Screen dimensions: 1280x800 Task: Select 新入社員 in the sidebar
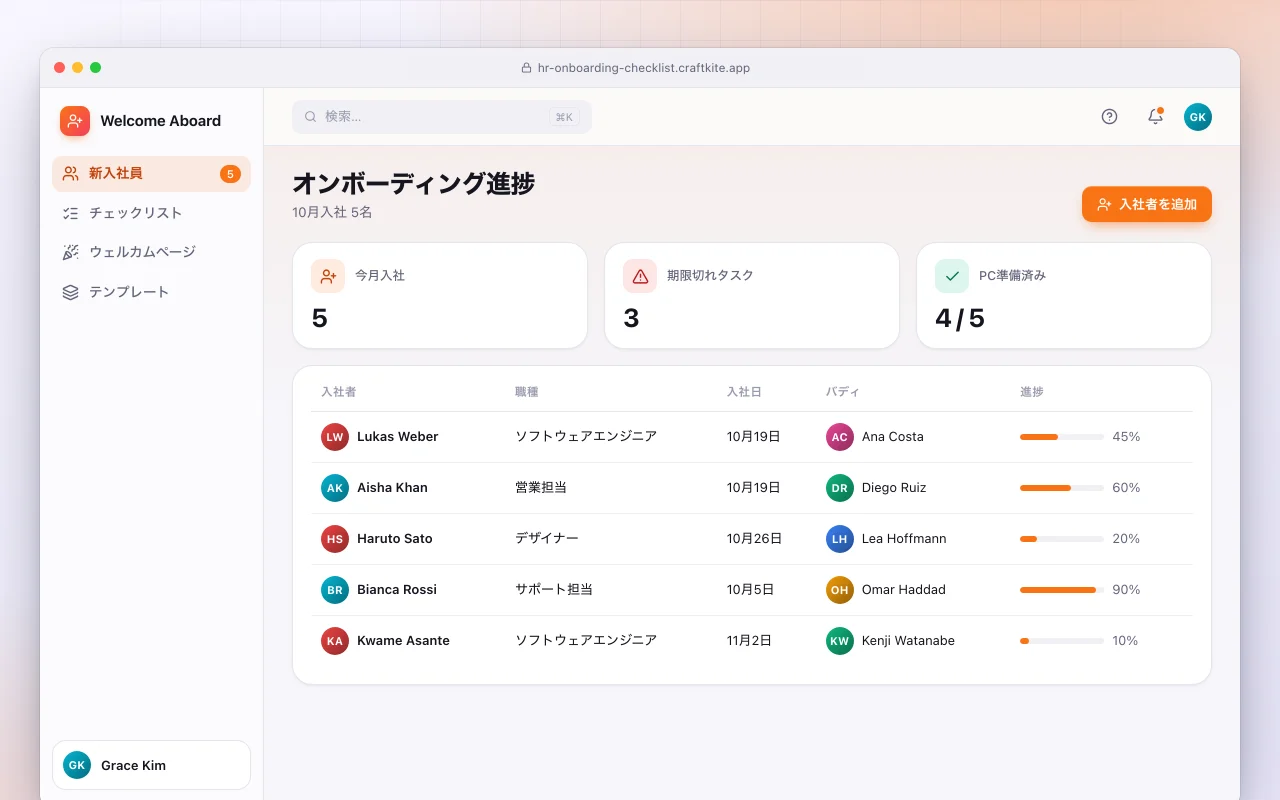(x=151, y=174)
